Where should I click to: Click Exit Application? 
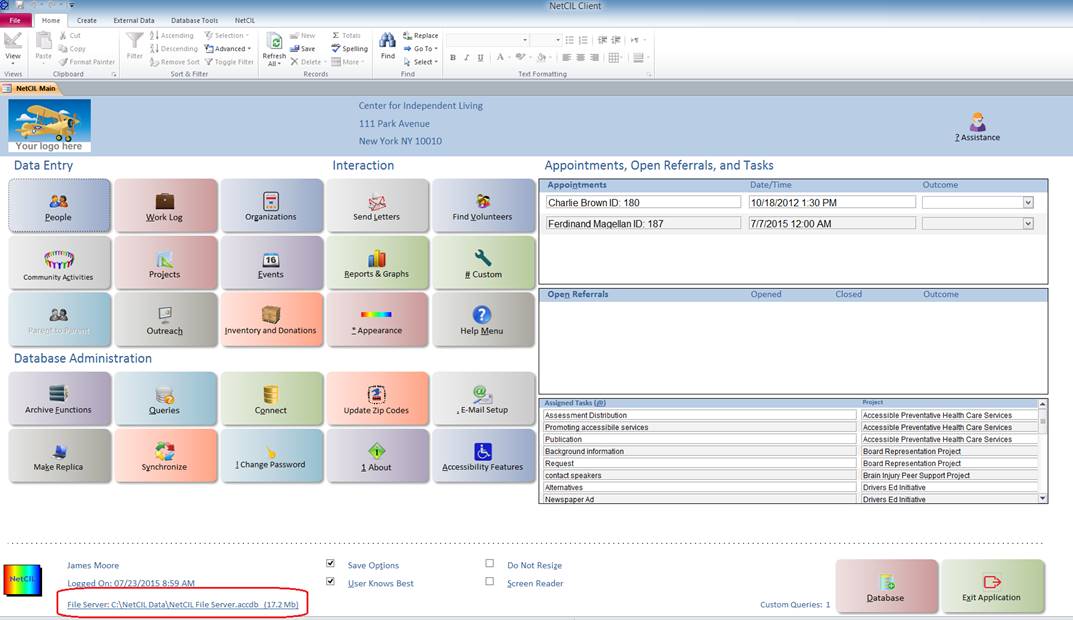click(x=992, y=586)
